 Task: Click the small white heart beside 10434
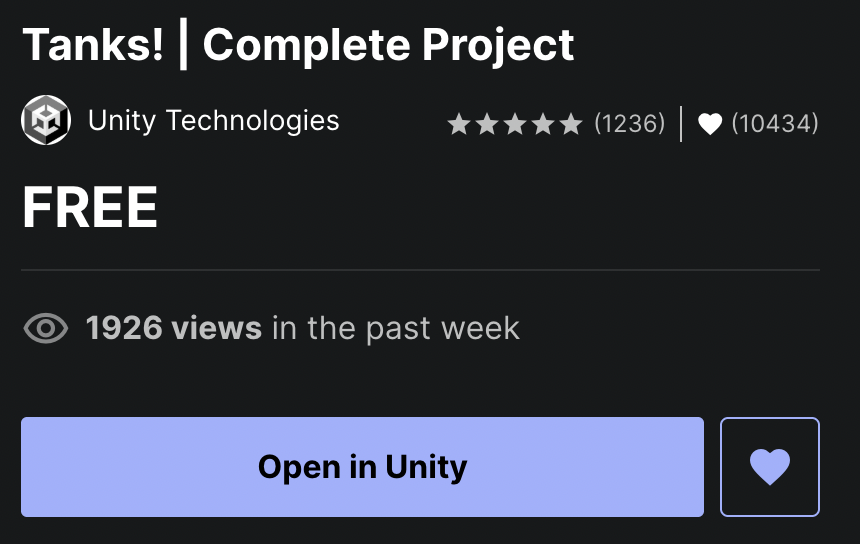point(710,124)
